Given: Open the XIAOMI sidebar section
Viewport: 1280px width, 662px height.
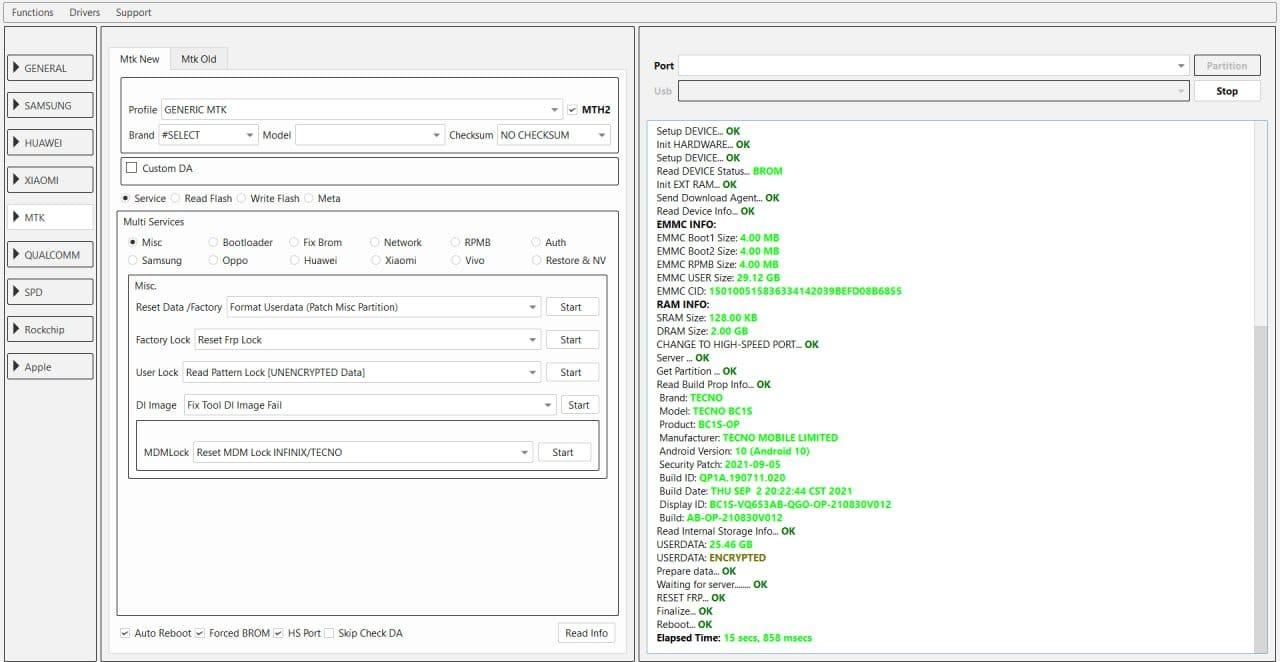Looking at the screenshot, I should [50, 180].
